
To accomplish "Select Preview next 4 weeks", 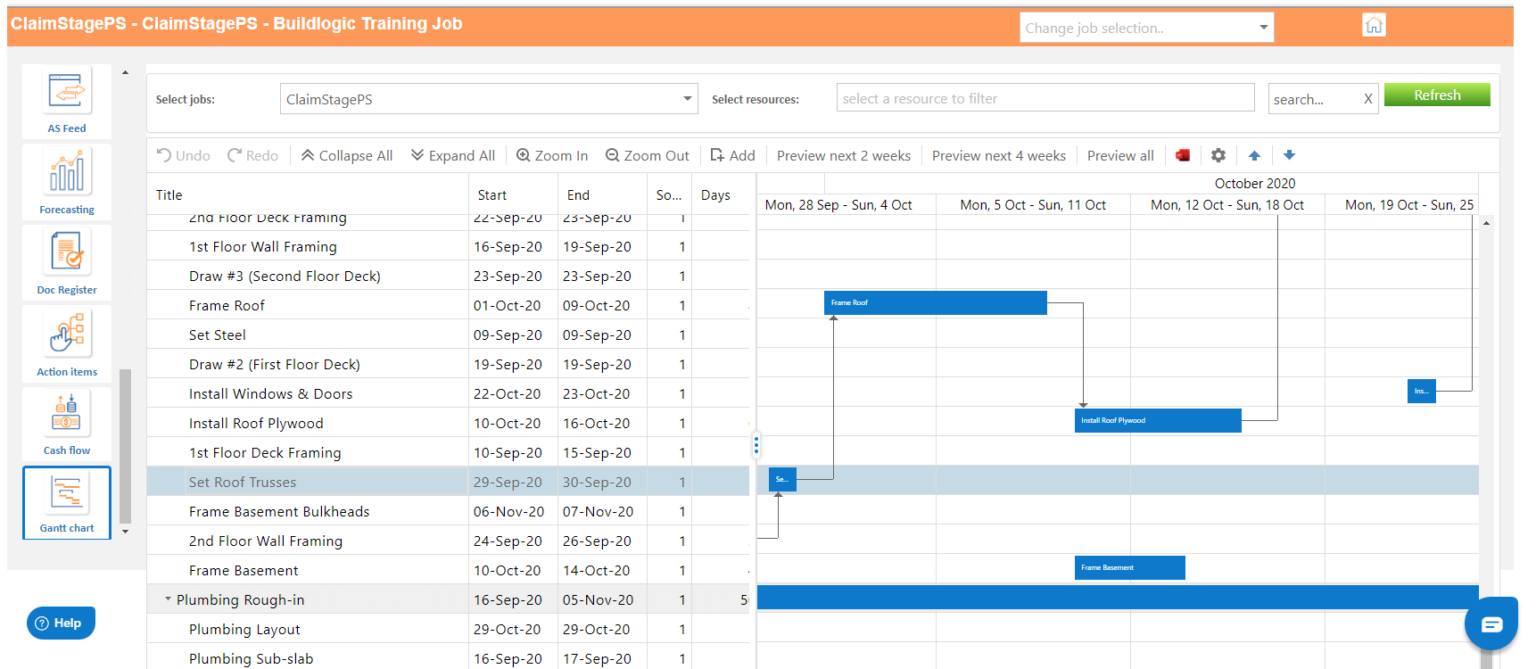I will (x=999, y=155).
